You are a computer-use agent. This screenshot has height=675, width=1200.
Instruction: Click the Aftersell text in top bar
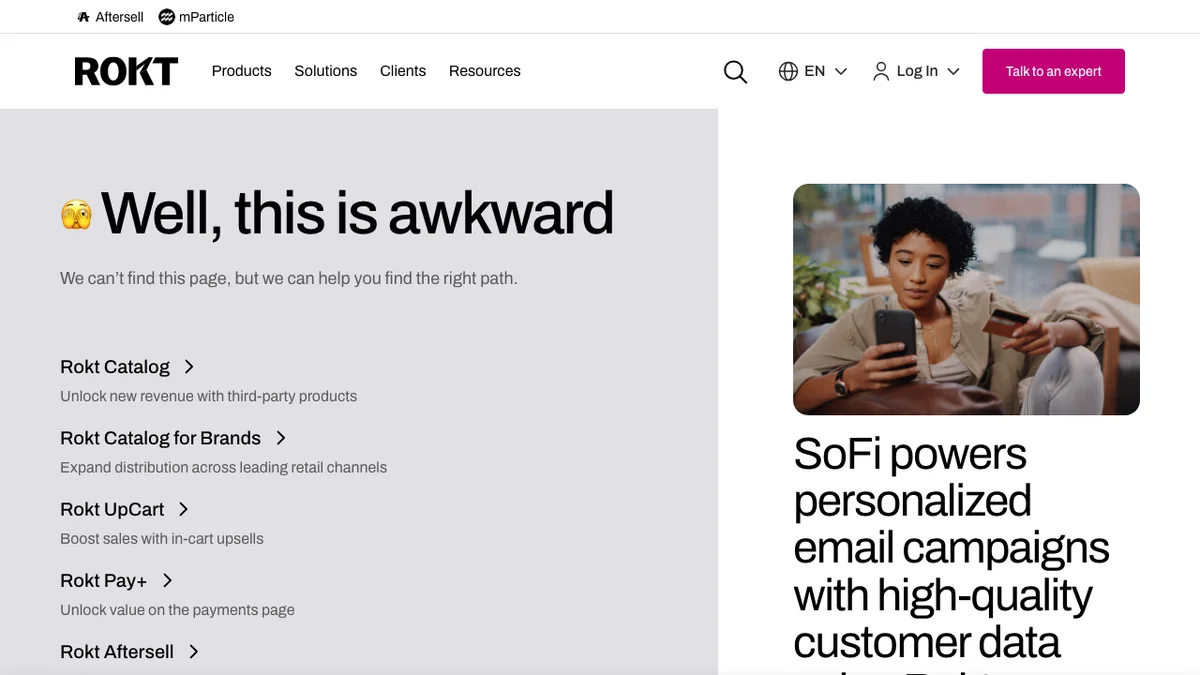120,17
